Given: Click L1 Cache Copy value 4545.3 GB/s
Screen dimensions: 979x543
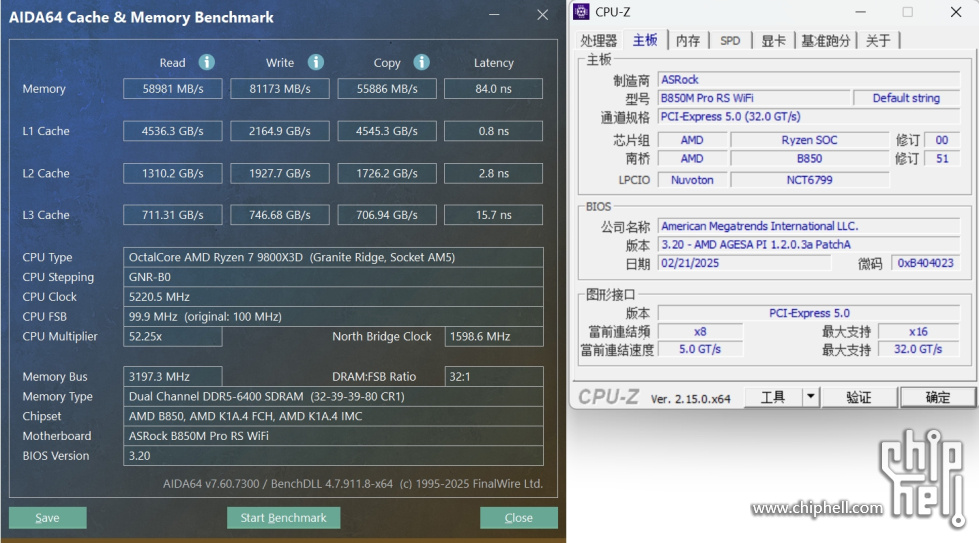Looking at the screenshot, I should [x=387, y=131].
